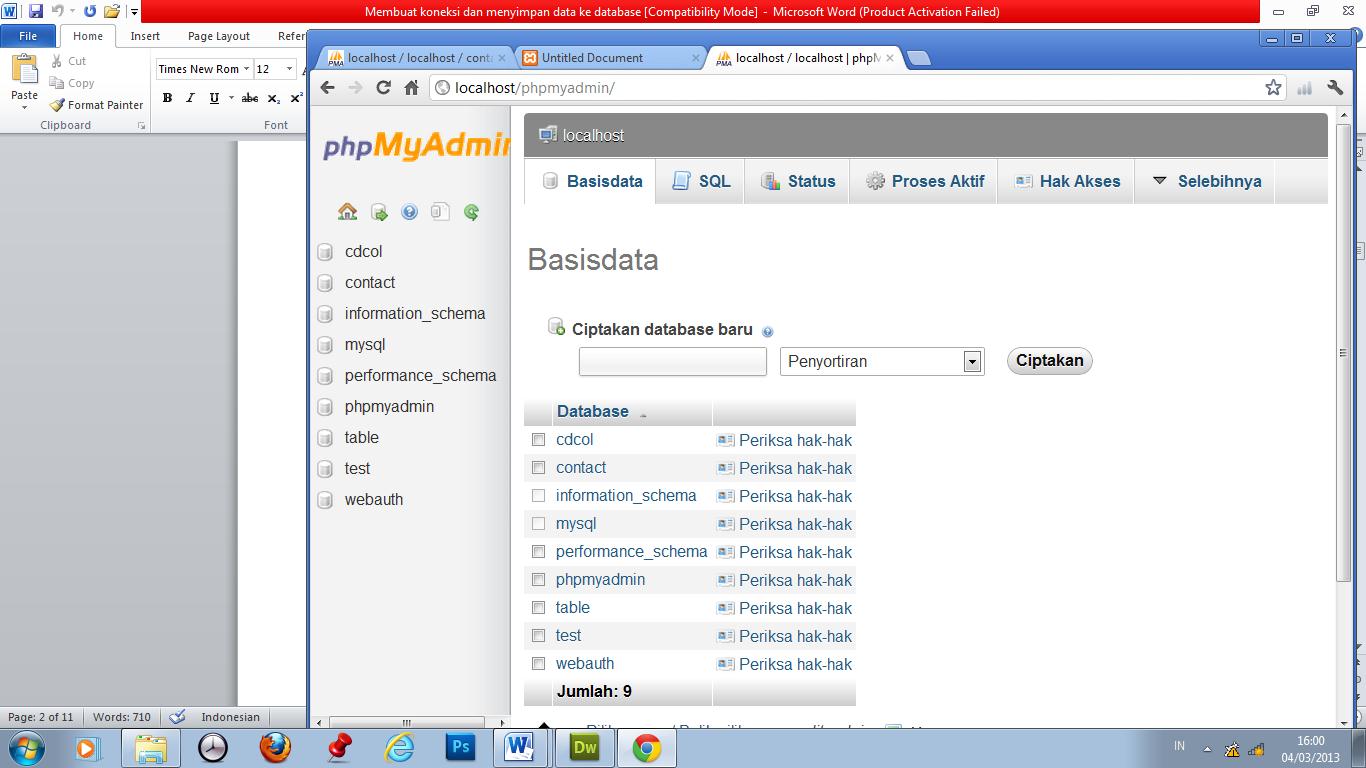Expand Clipboard group dialog launcher
The width and height of the screenshot is (1366, 768).
[x=141, y=126]
